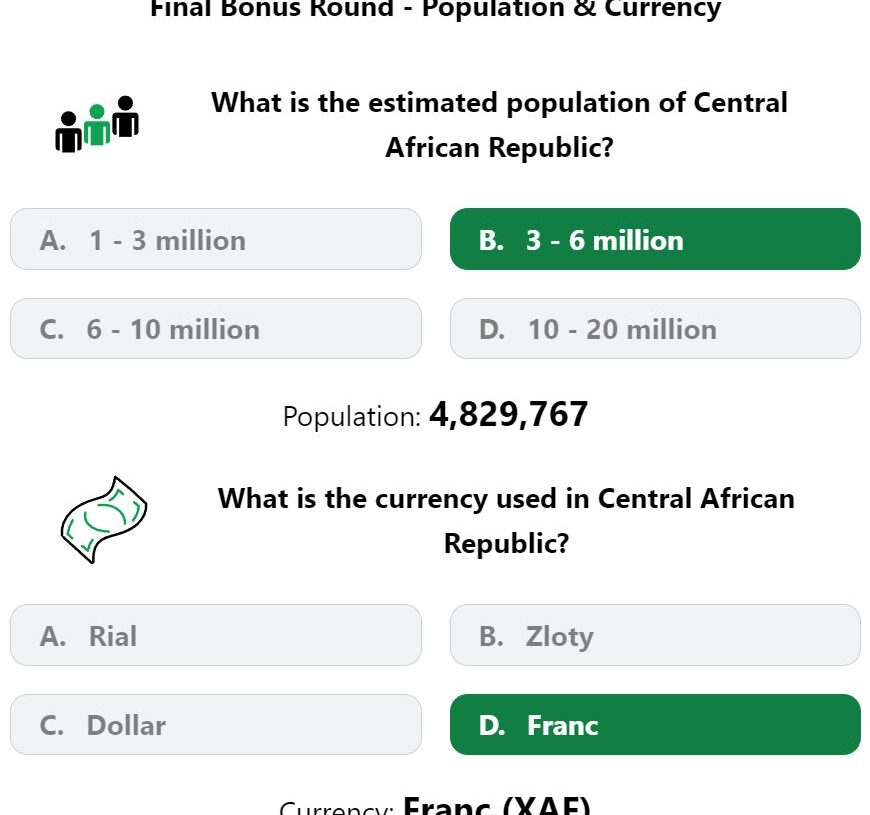The height and width of the screenshot is (815, 870).
Task: Click the "Population:" label text
Action: click(x=351, y=417)
